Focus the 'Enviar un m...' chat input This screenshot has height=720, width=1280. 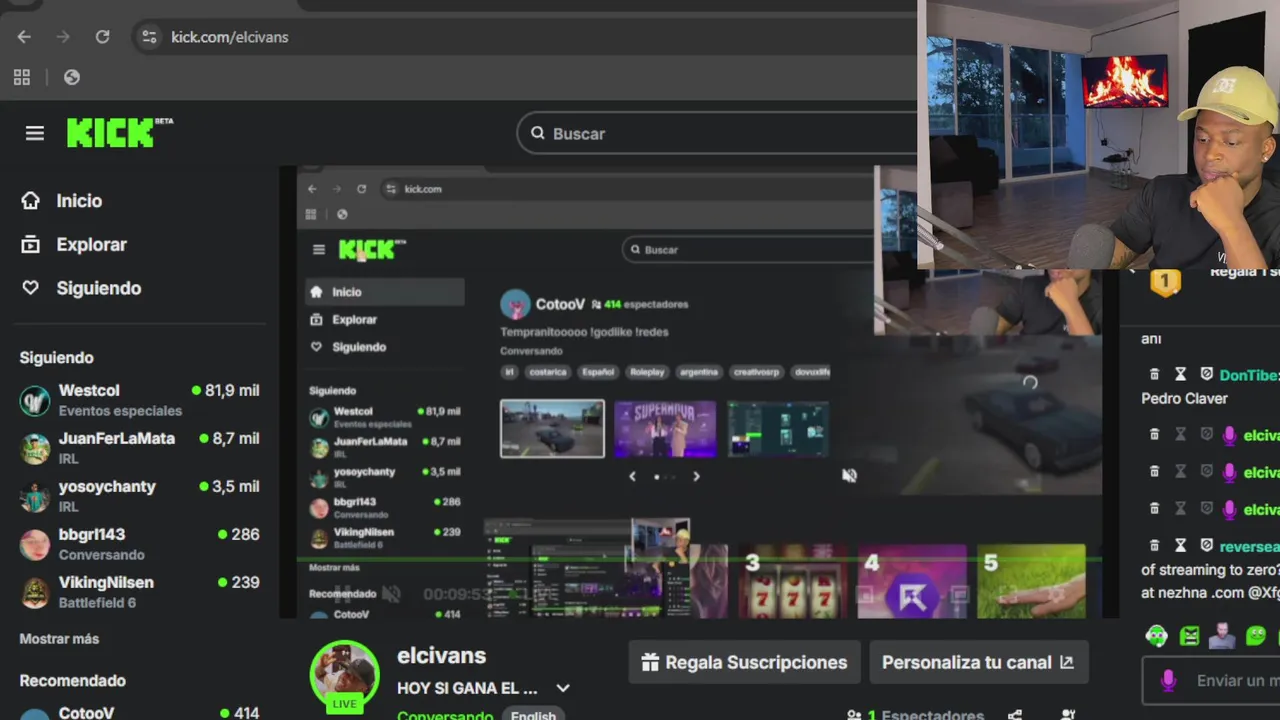tap(1211, 681)
